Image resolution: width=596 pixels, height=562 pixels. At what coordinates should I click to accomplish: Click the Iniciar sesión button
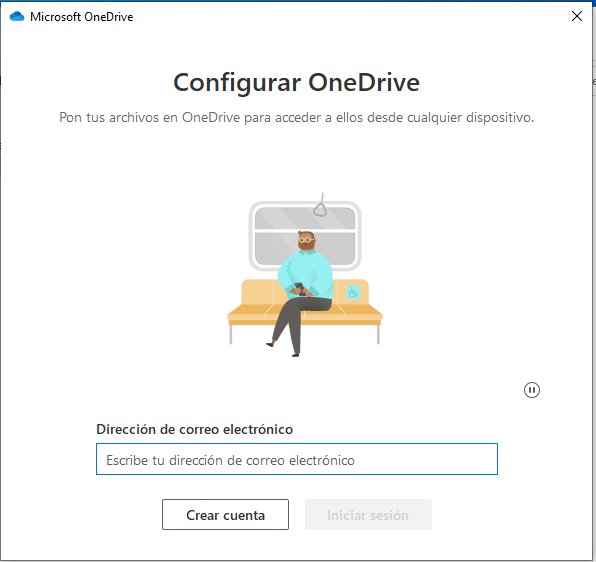click(x=368, y=515)
